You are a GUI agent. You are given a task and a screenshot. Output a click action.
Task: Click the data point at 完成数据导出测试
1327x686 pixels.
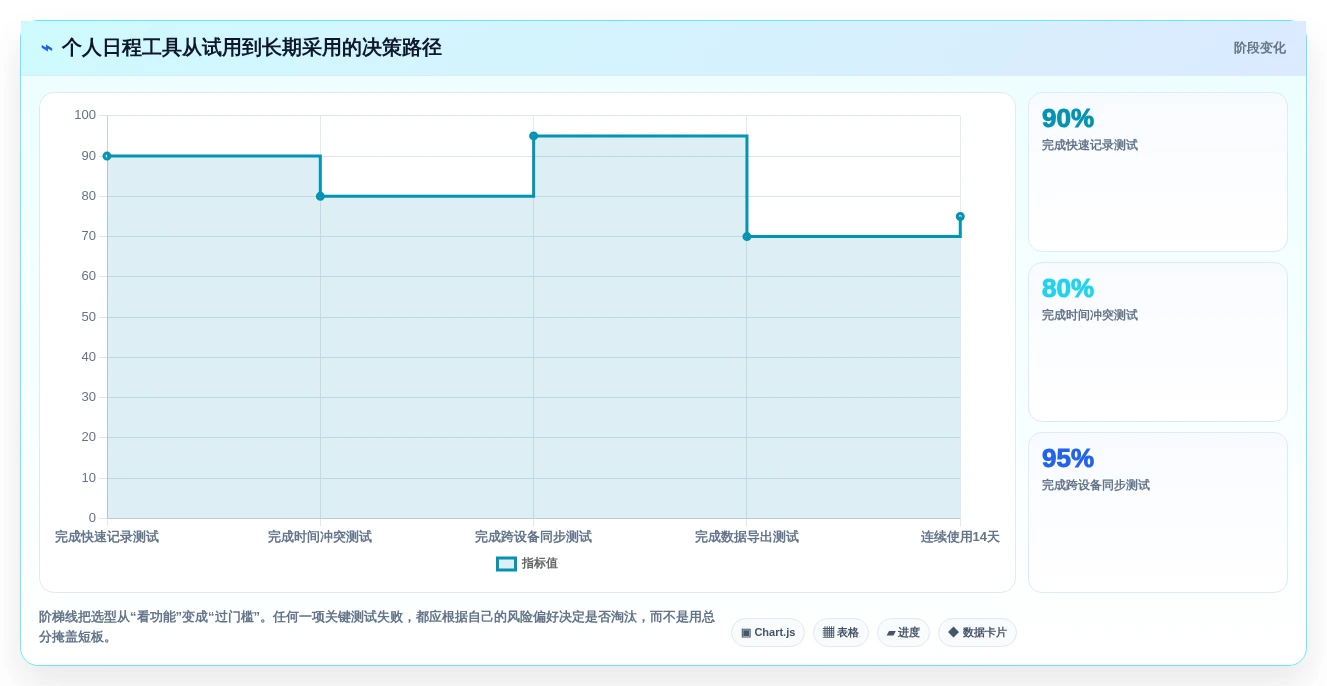point(747,237)
